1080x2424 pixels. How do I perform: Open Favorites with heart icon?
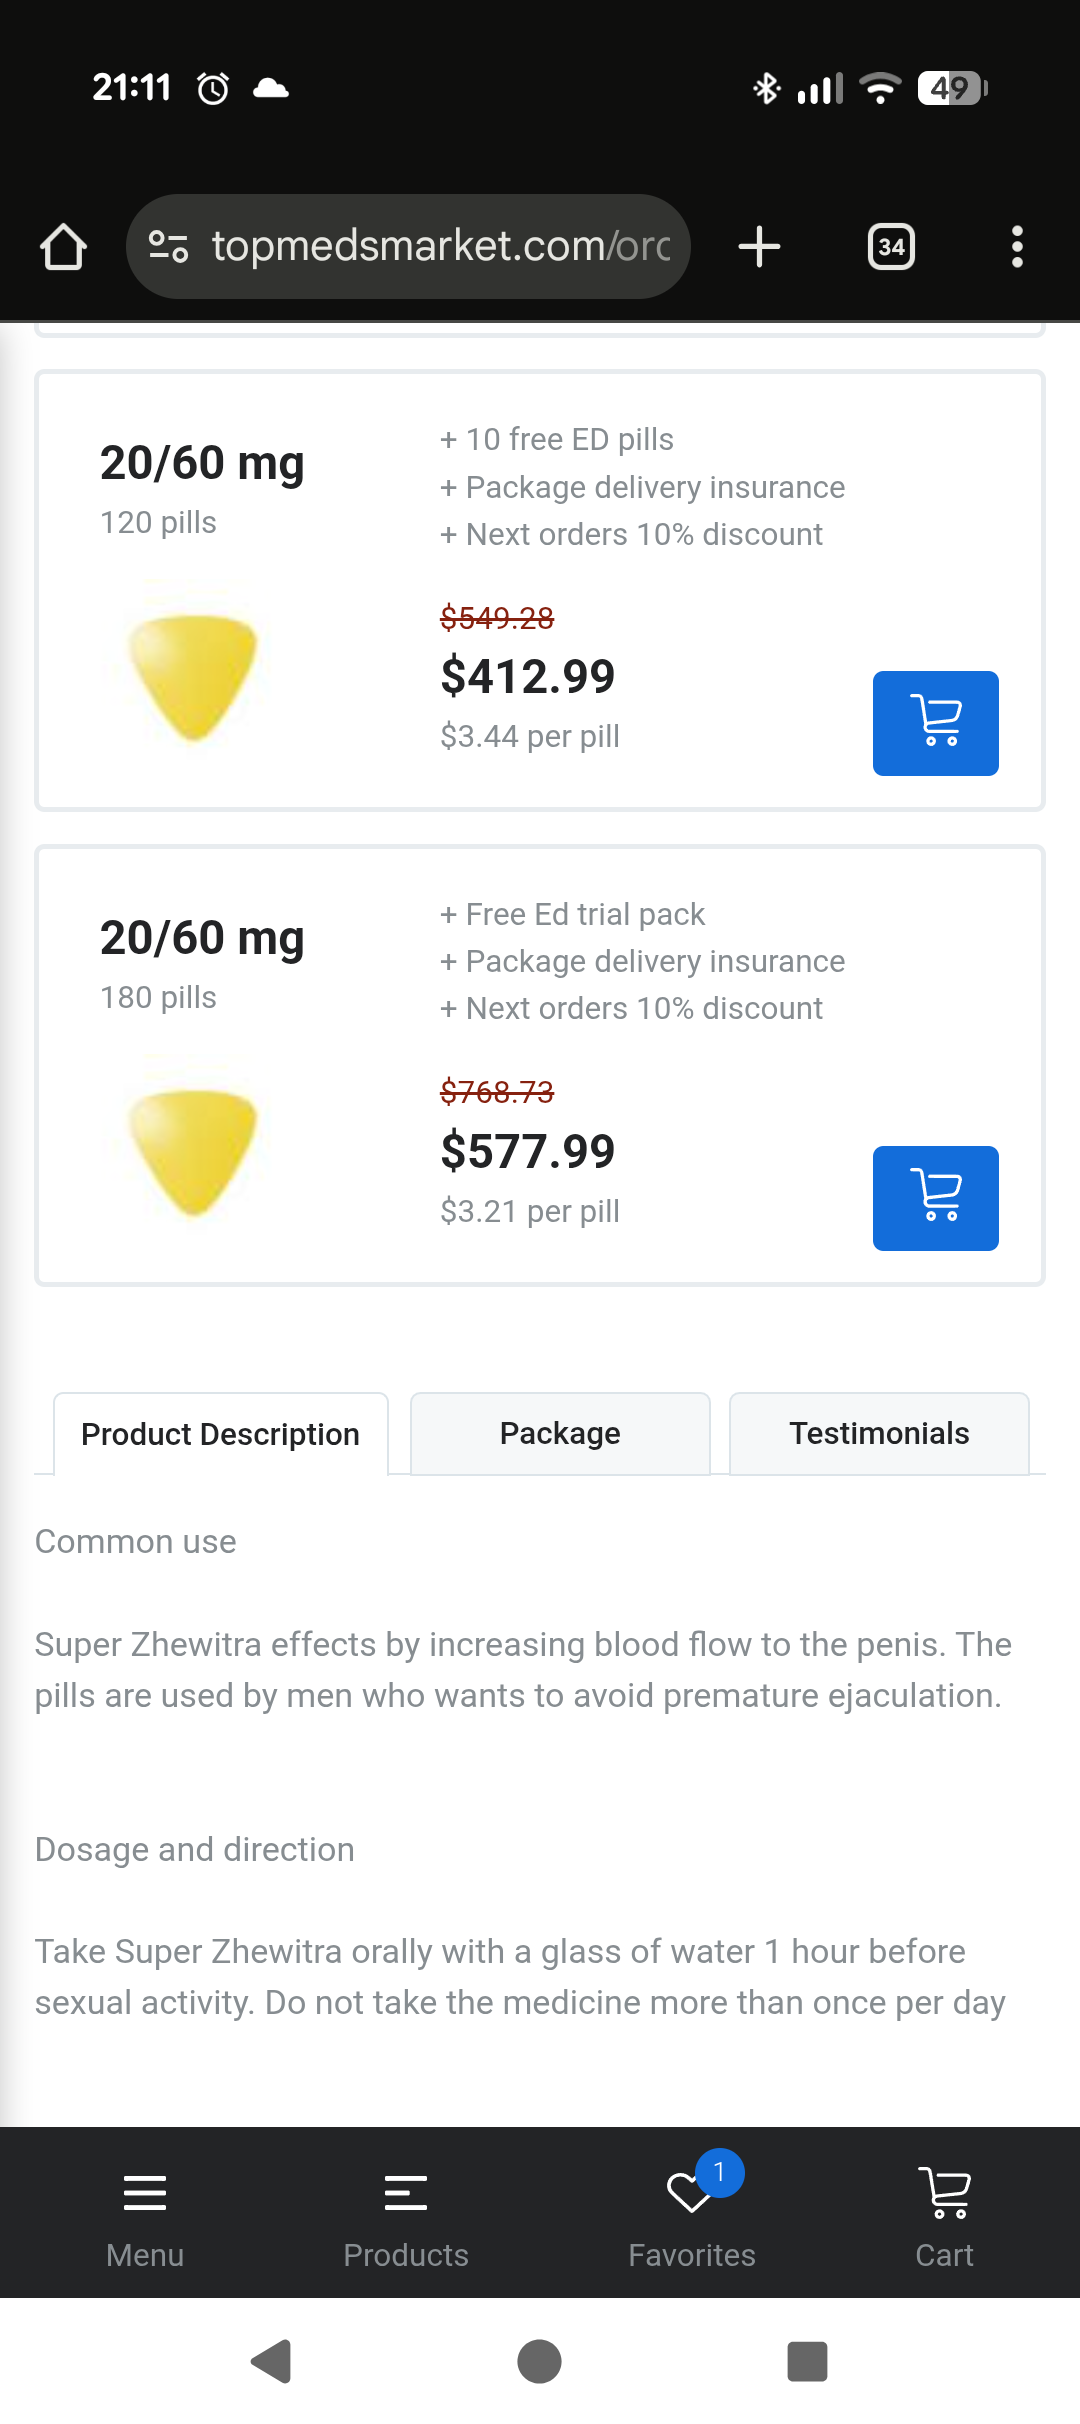coord(691,2212)
